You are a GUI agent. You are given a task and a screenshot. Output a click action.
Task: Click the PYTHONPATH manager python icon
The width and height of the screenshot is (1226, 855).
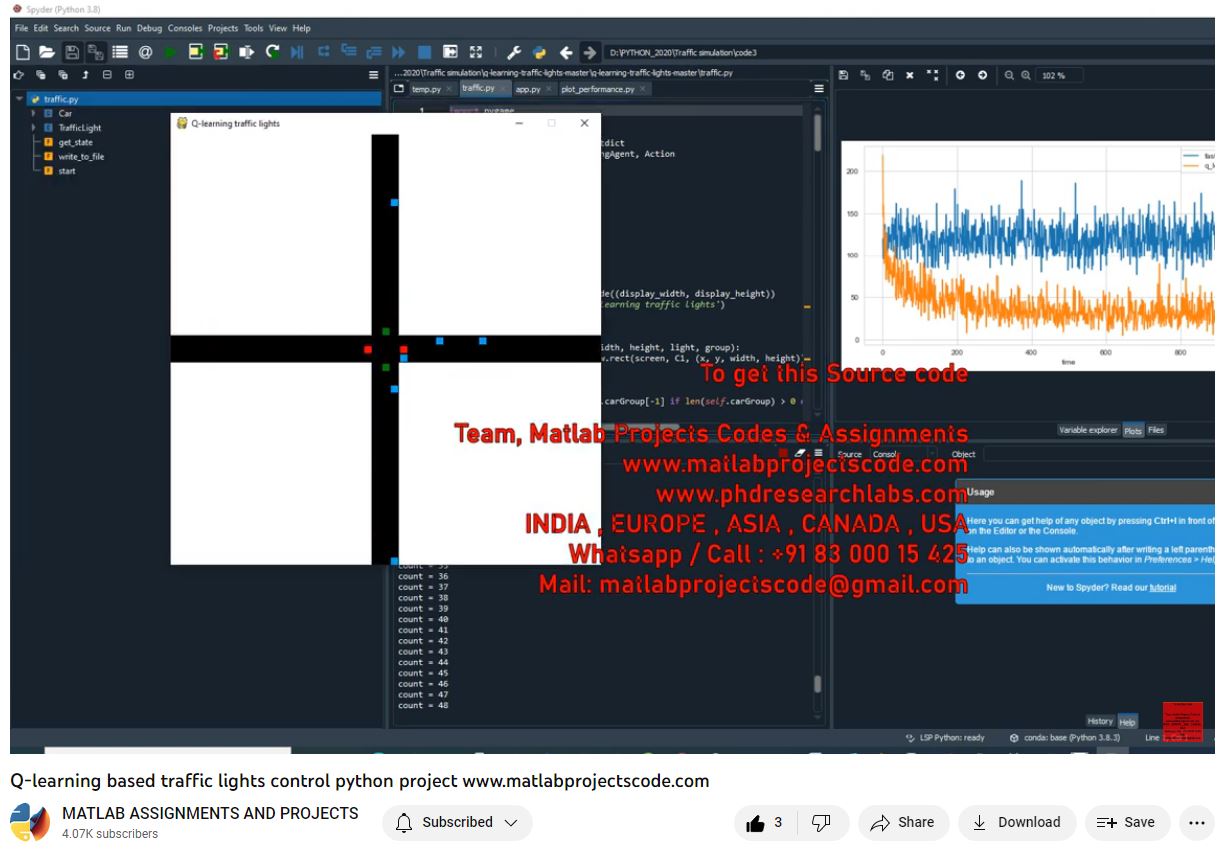pyautogui.click(x=539, y=52)
